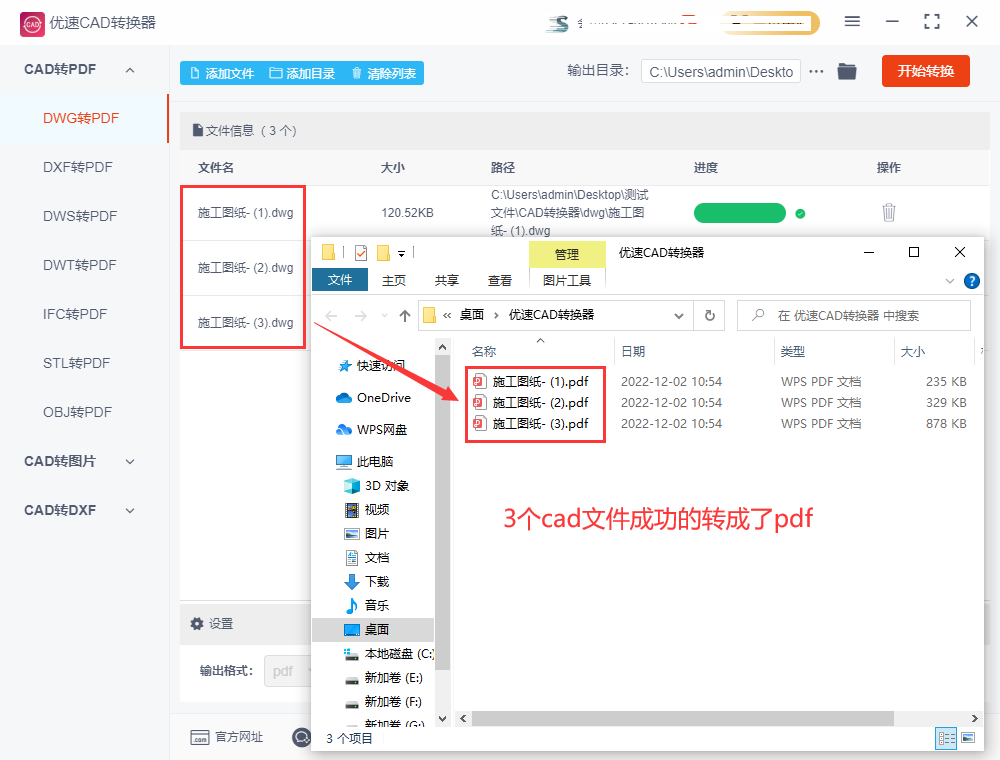The height and width of the screenshot is (760, 1000).
Task: Select 本地磁盘 (C:) drive
Action: 389,654
